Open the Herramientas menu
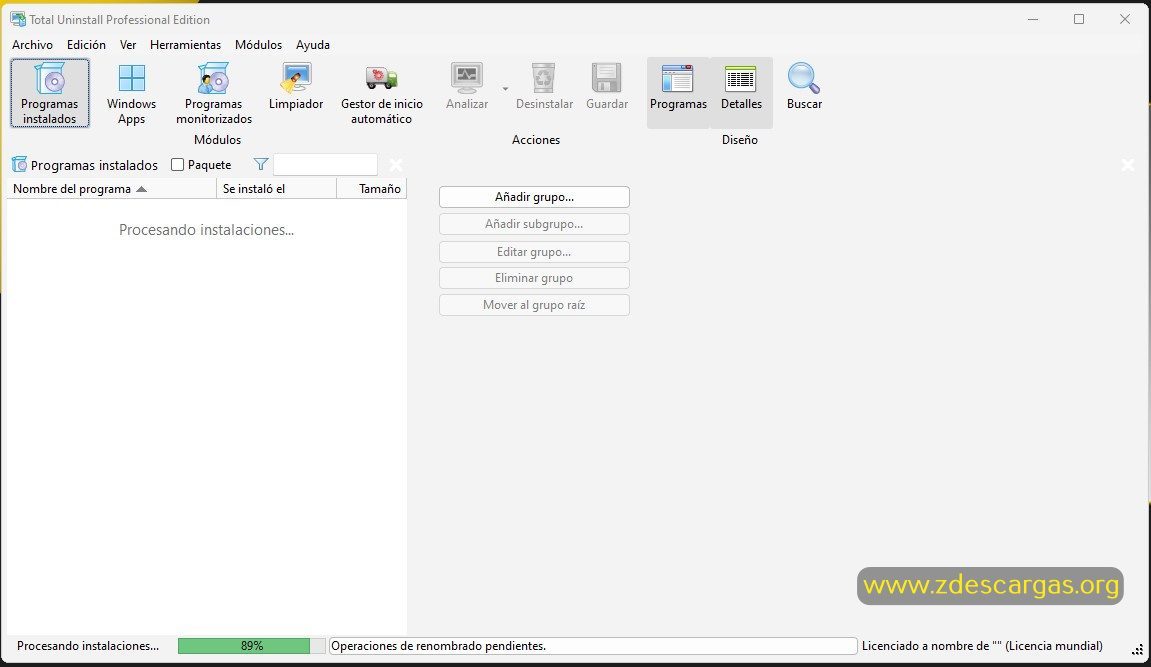Viewport: 1151px width, 667px height. [x=185, y=45]
